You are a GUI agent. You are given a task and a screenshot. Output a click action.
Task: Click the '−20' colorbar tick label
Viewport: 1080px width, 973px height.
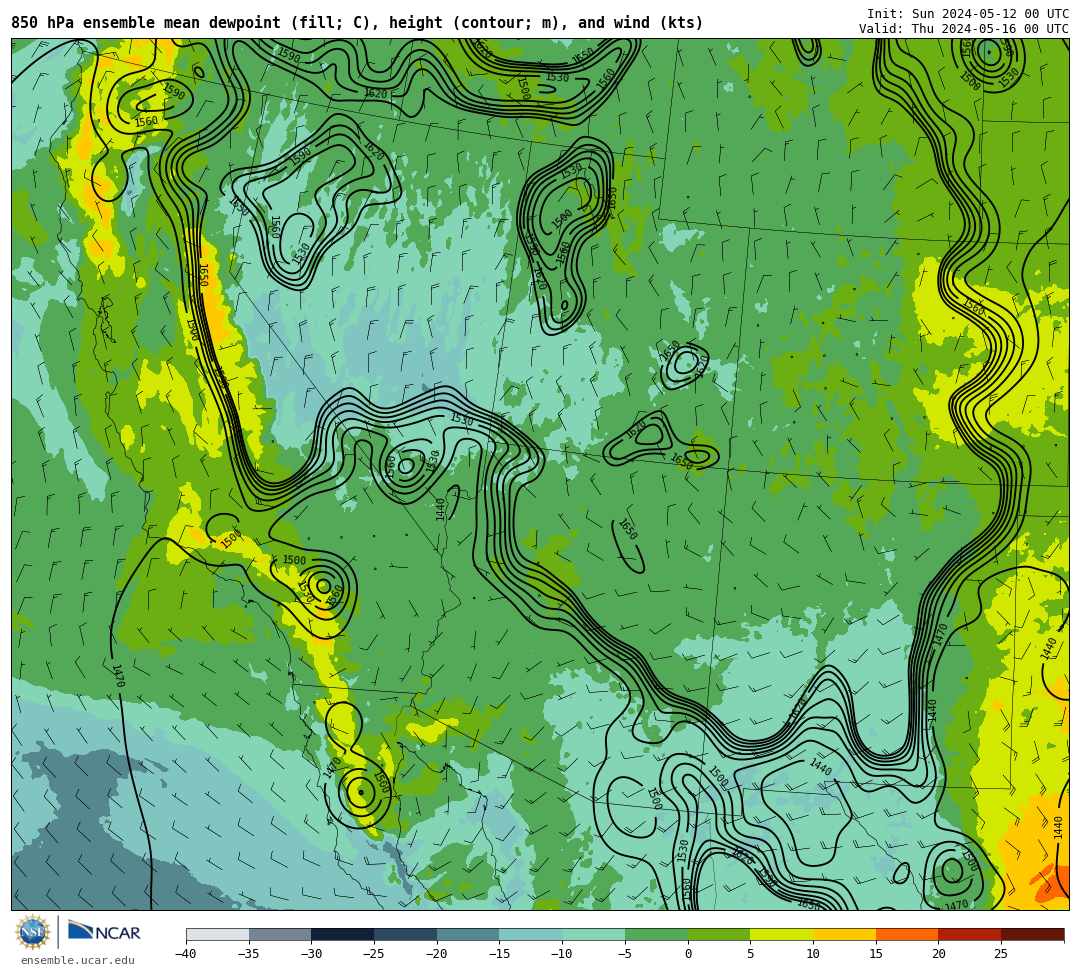pos(437,954)
